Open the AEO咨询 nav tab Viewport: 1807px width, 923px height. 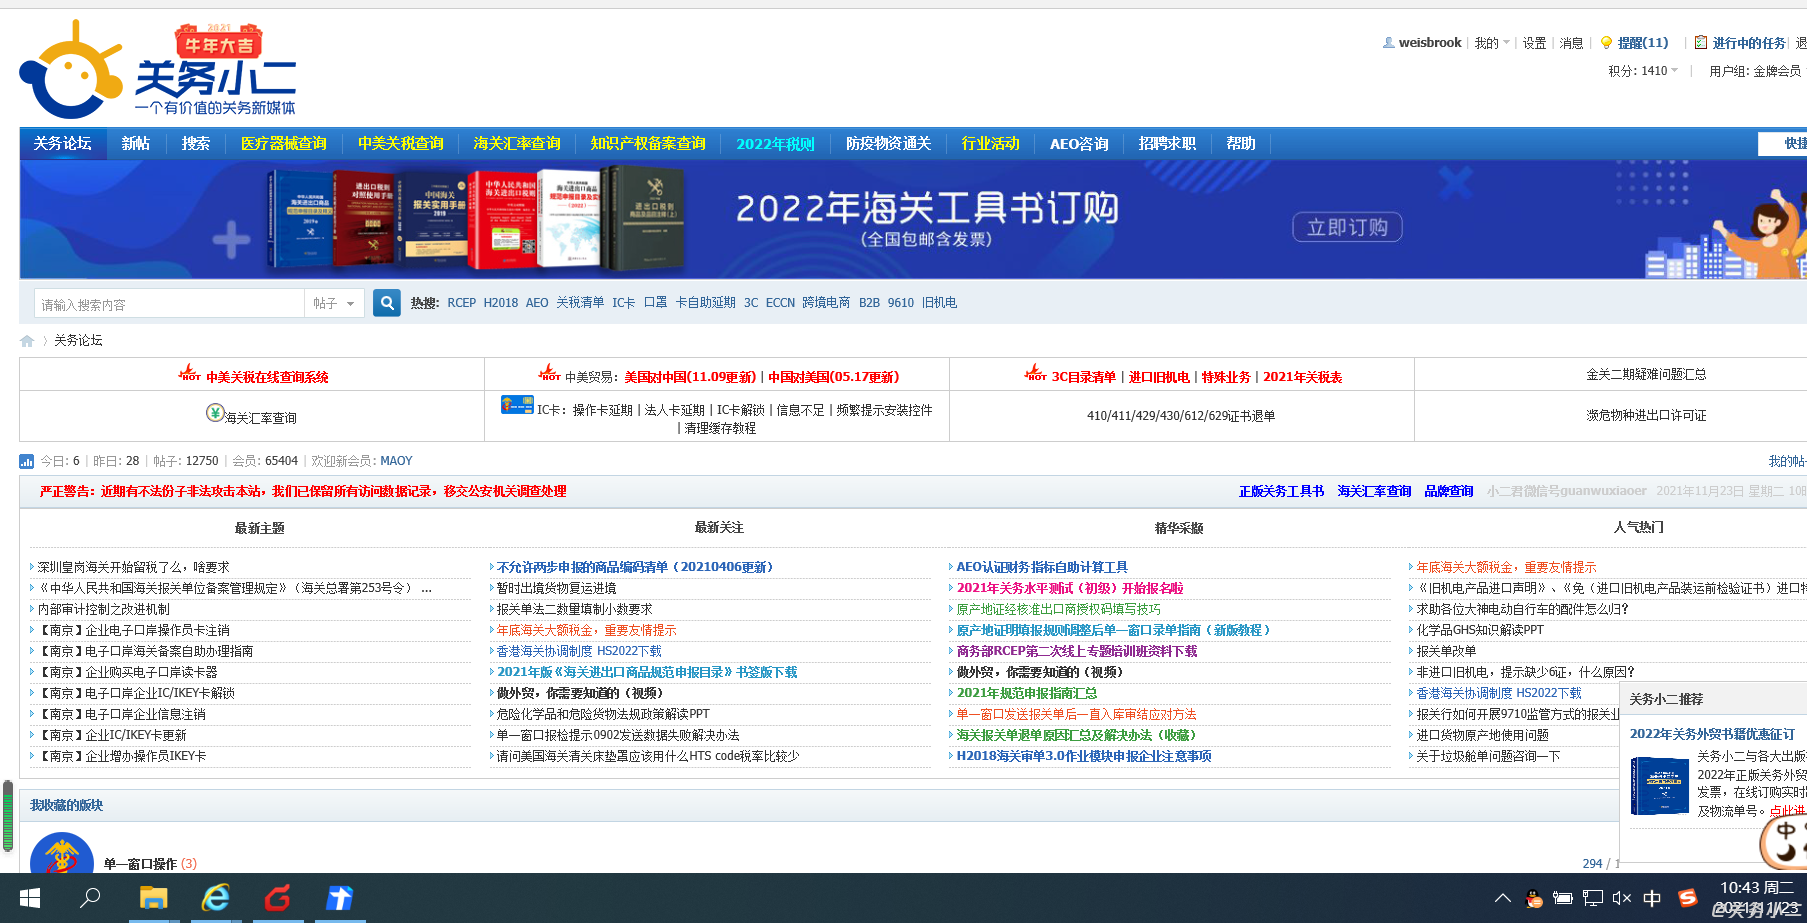(x=1079, y=144)
